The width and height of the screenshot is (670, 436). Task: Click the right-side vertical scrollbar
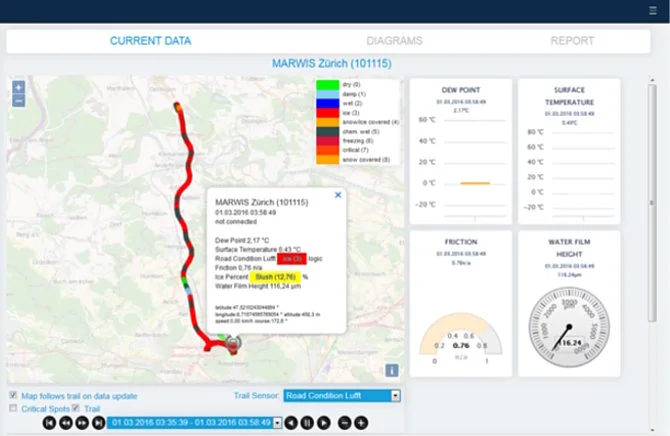click(652, 203)
